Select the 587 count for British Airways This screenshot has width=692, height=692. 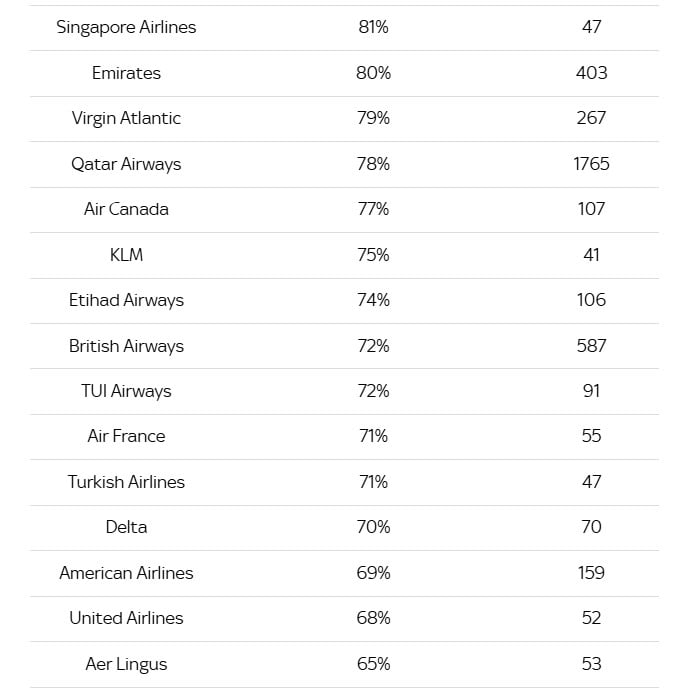[591, 346]
